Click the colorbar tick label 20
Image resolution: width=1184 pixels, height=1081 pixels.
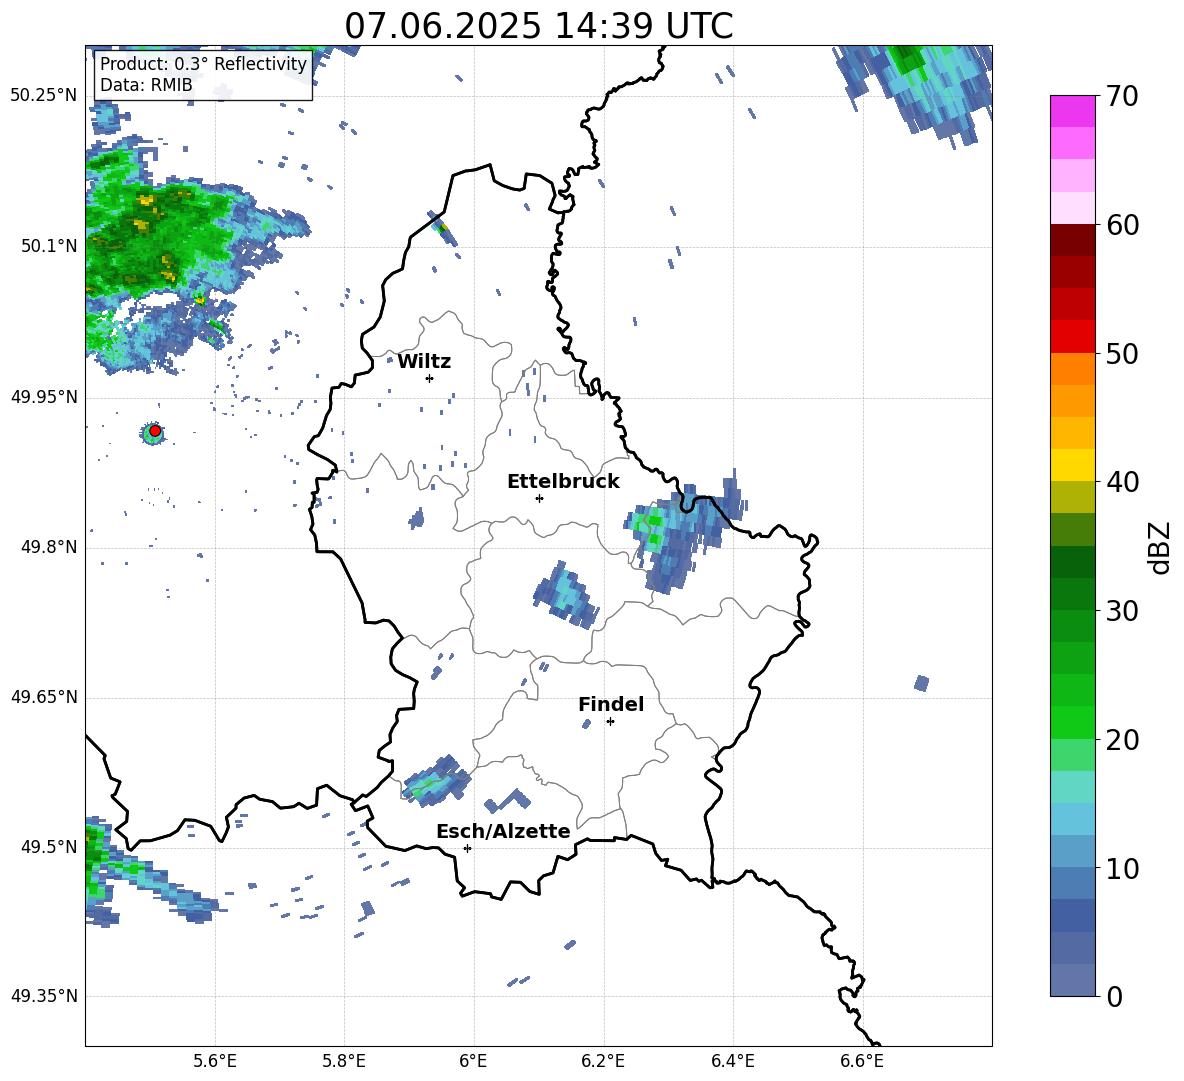[x=1122, y=740]
